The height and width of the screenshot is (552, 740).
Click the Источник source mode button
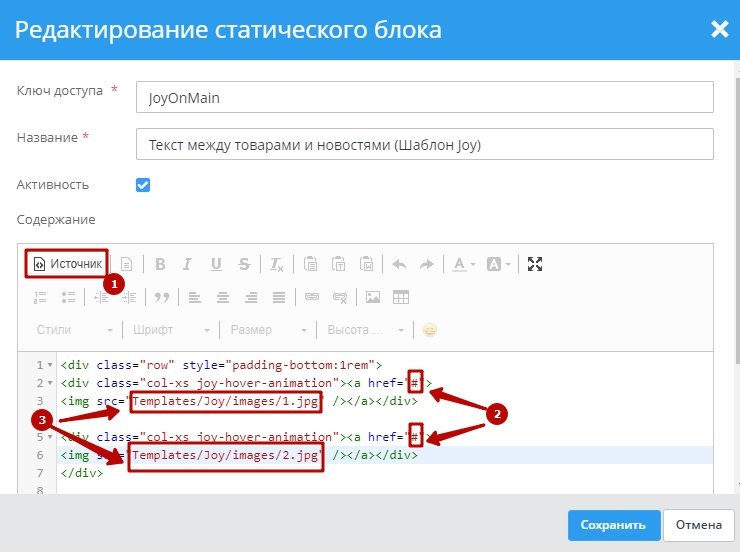click(67, 264)
